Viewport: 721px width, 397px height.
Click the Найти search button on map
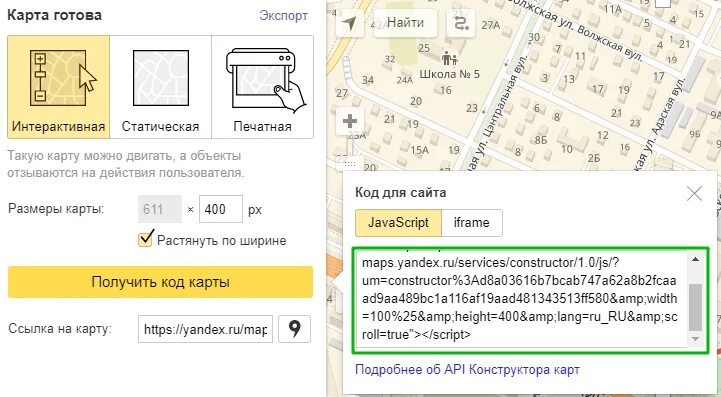pos(405,23)
